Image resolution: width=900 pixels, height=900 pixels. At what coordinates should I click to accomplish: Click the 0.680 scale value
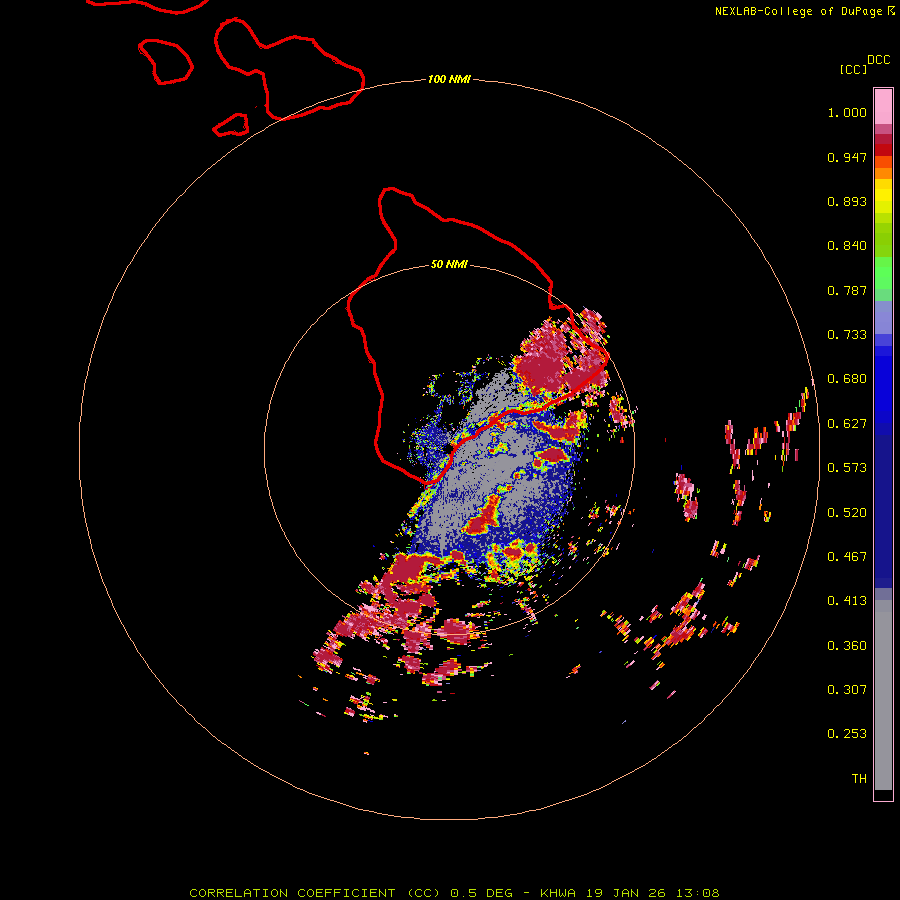(x=847, y=379)
